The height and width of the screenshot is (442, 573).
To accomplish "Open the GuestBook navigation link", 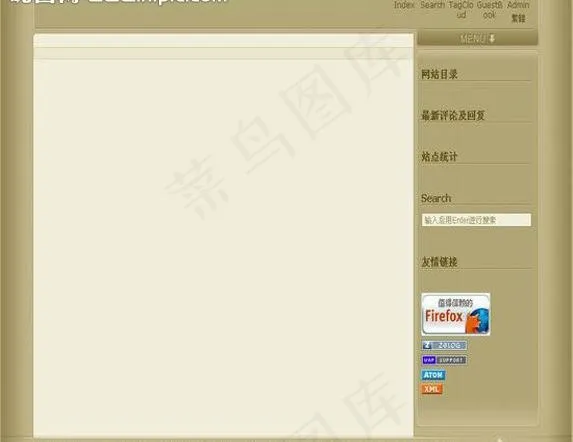I will [489, 9].
